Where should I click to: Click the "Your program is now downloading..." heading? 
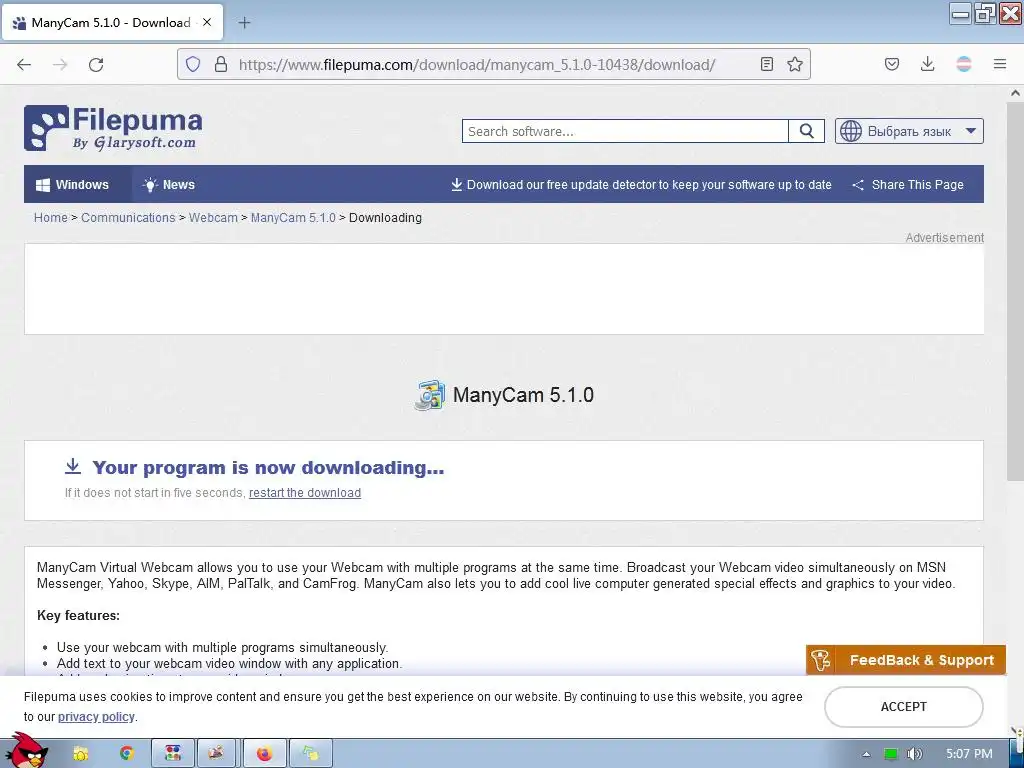tap(268, 468)
